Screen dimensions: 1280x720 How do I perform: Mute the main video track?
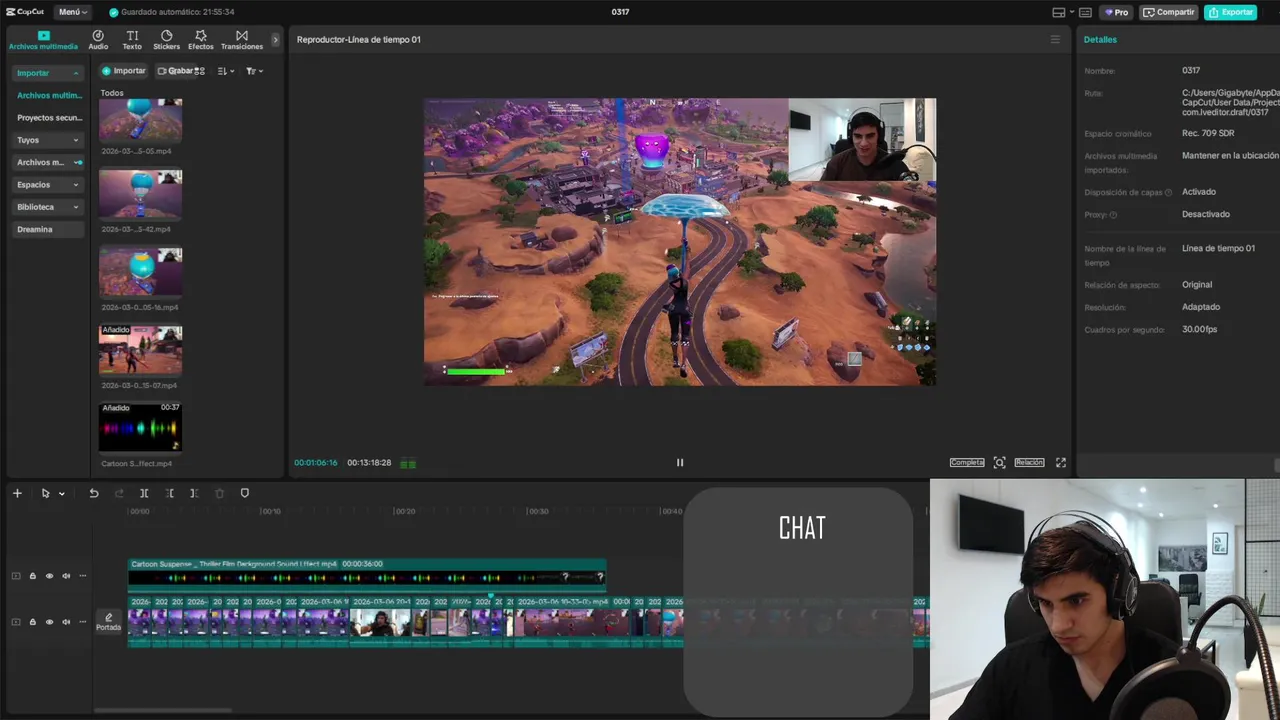(66, 622)
